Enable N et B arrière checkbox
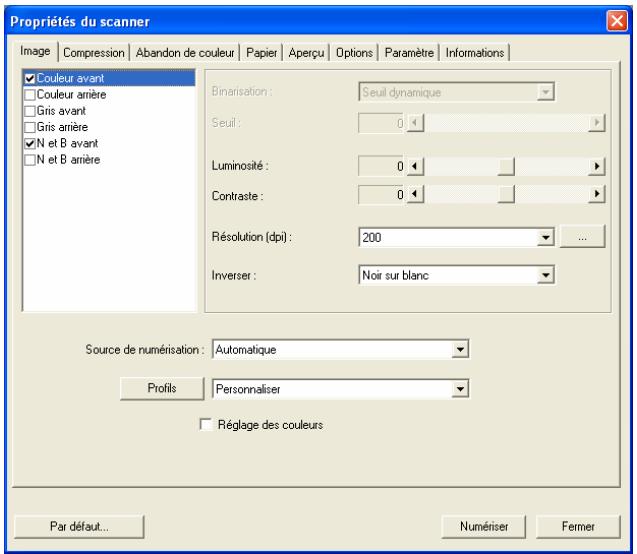Viewport: 637px width, 554px height. 30,160
